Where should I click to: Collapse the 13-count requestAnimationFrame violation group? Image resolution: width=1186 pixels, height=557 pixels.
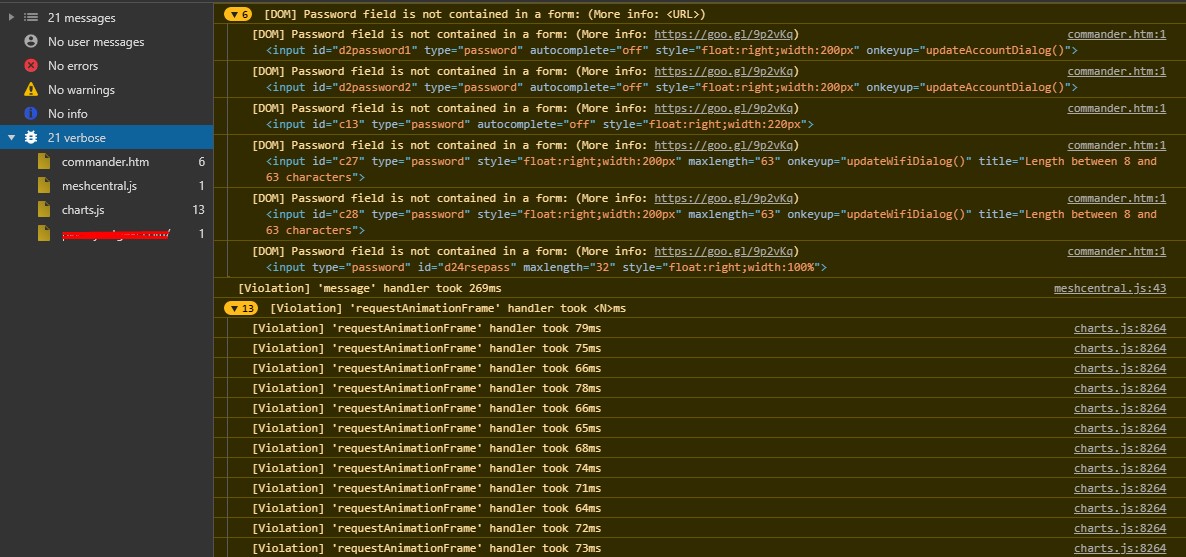click(x=242, y=308)
